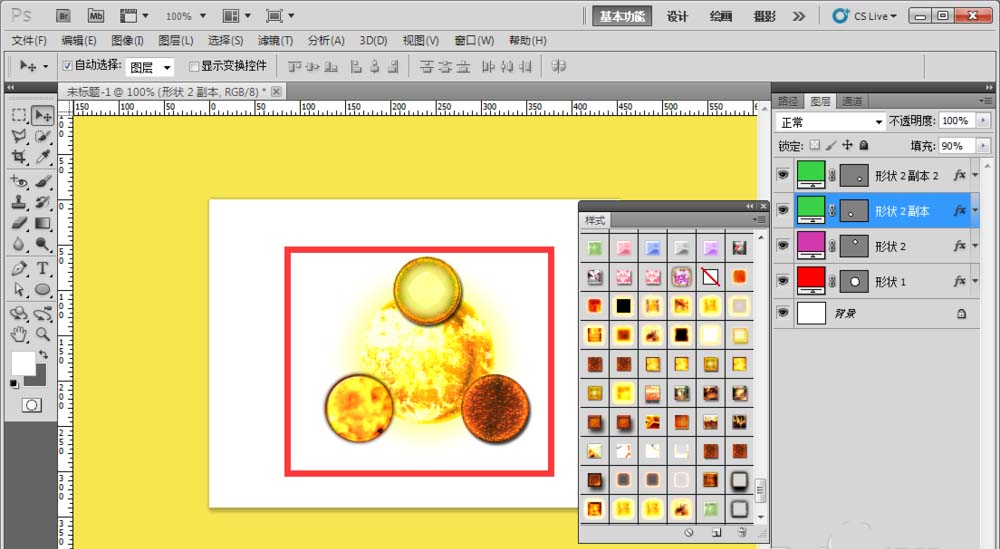1000x549 pixels.
Task: Choose the Pen tool
Action: (x=18, y=269)
